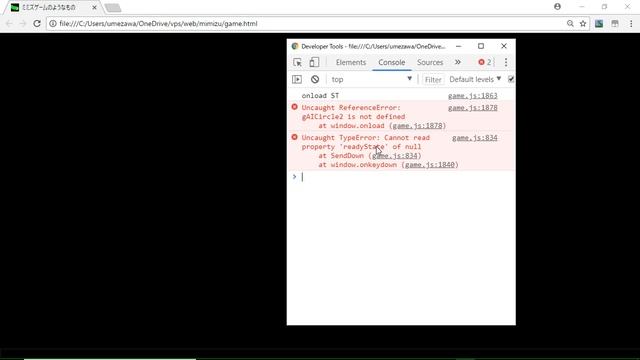The image size is (640, 360).
Task: Open game.js:1878 link beside ReferenceError
Action: (472, 108)
